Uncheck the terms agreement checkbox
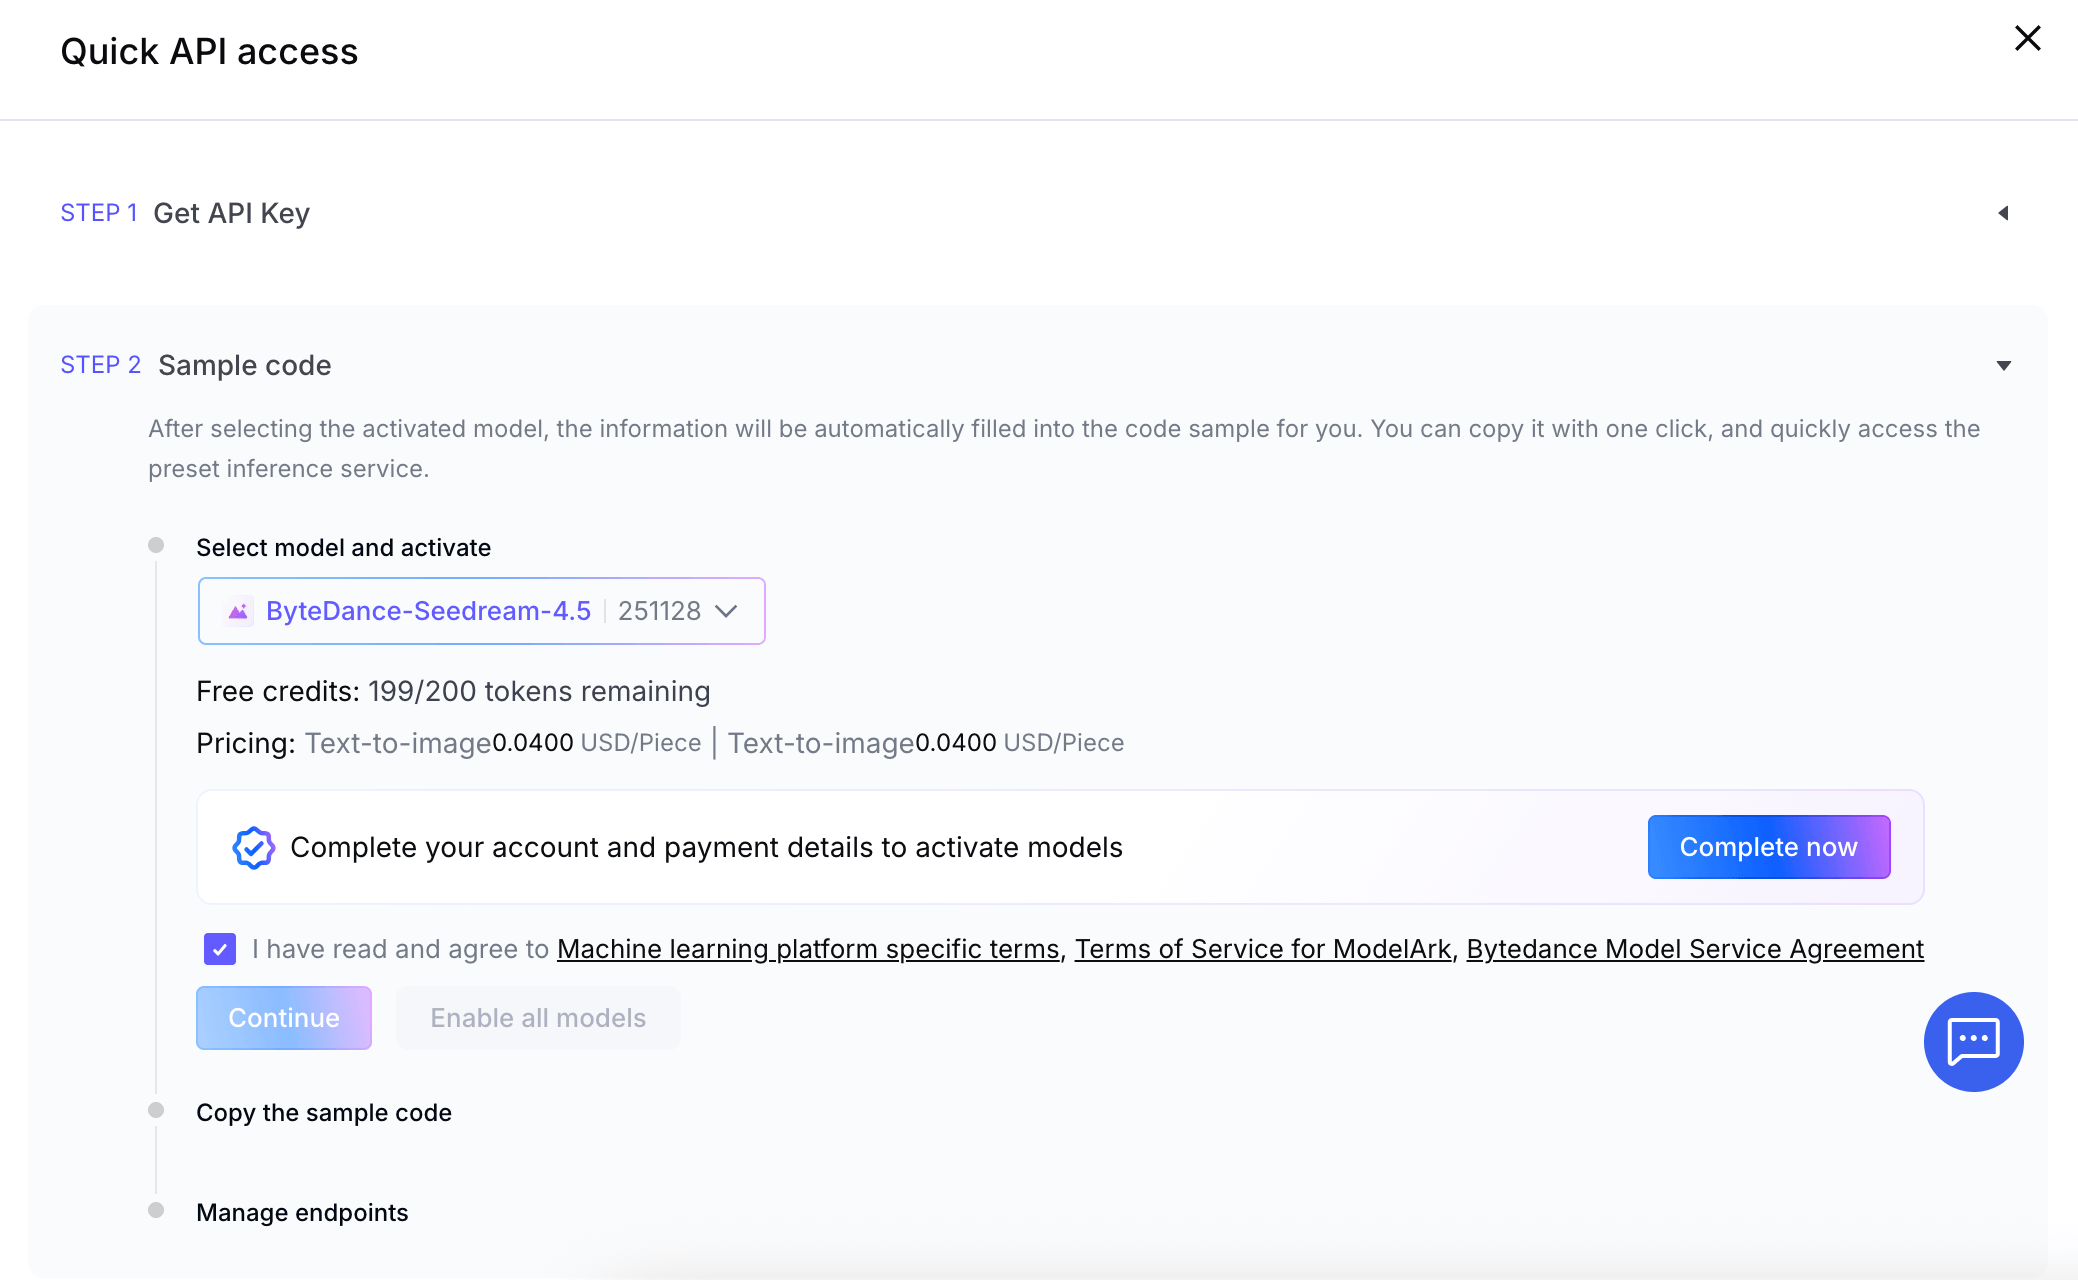Viewport: 2078px width, 1280px height. pos(220,949)
